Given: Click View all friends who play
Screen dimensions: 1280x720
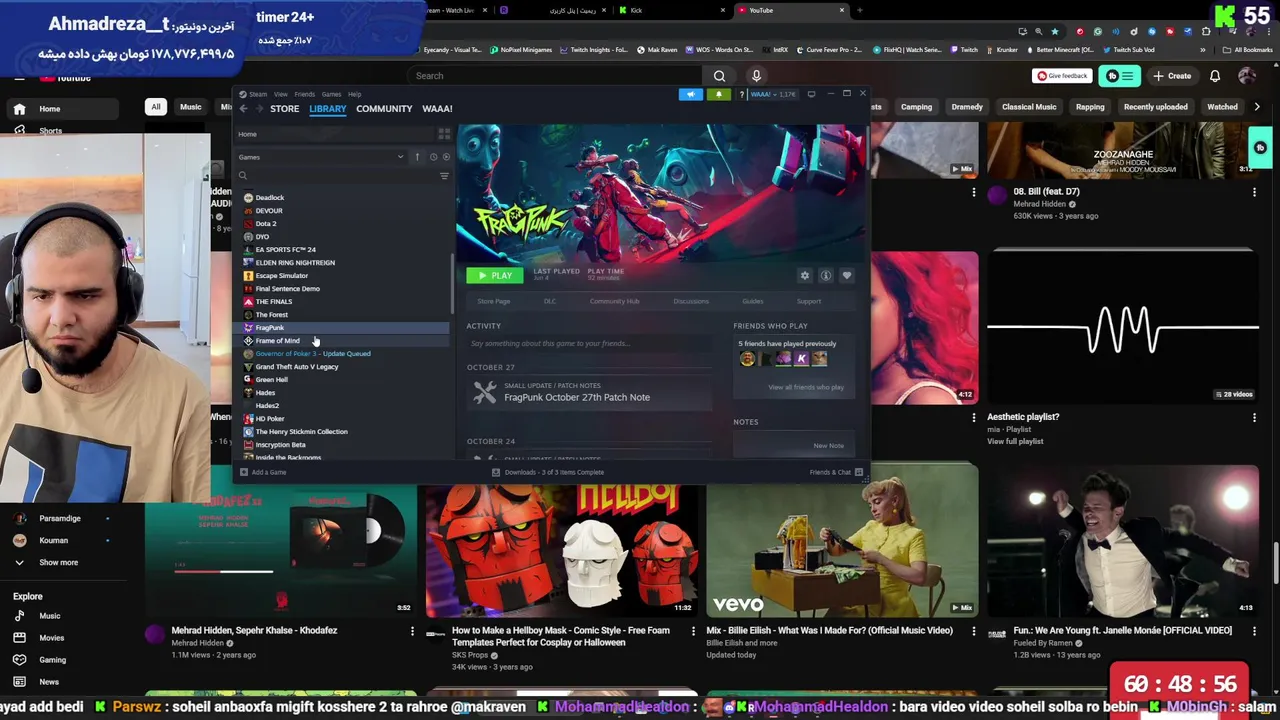Looking at the screenshot, I should (806, 387).
